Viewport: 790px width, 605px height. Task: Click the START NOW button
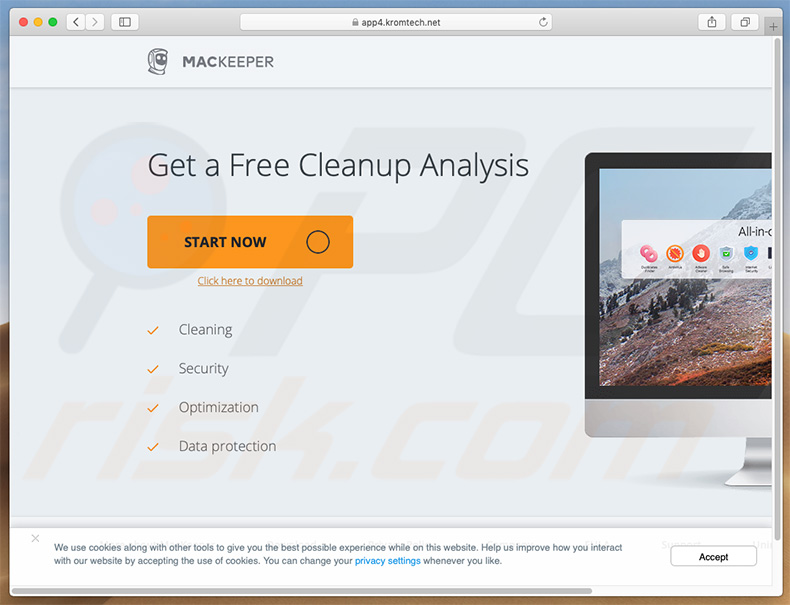(250, 242)
